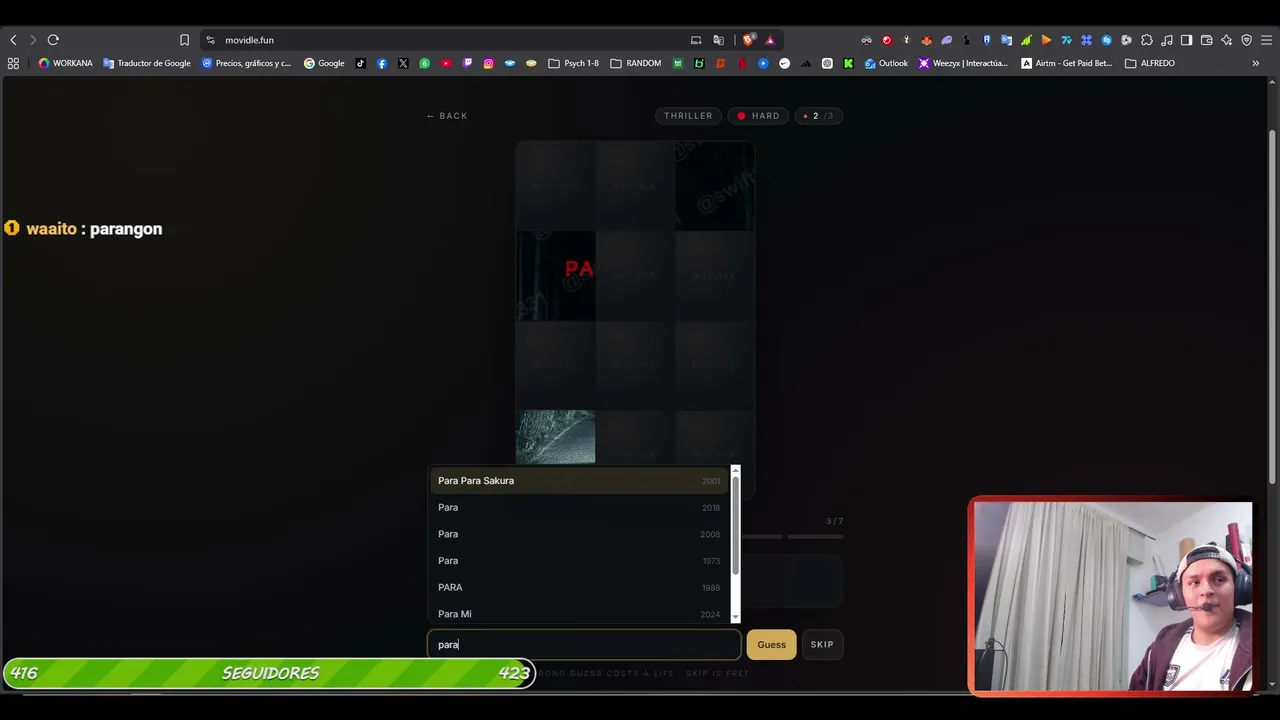1280x720 pixels.
Task: Select the Para 2008 suggestion
Action: pos(579,534)
